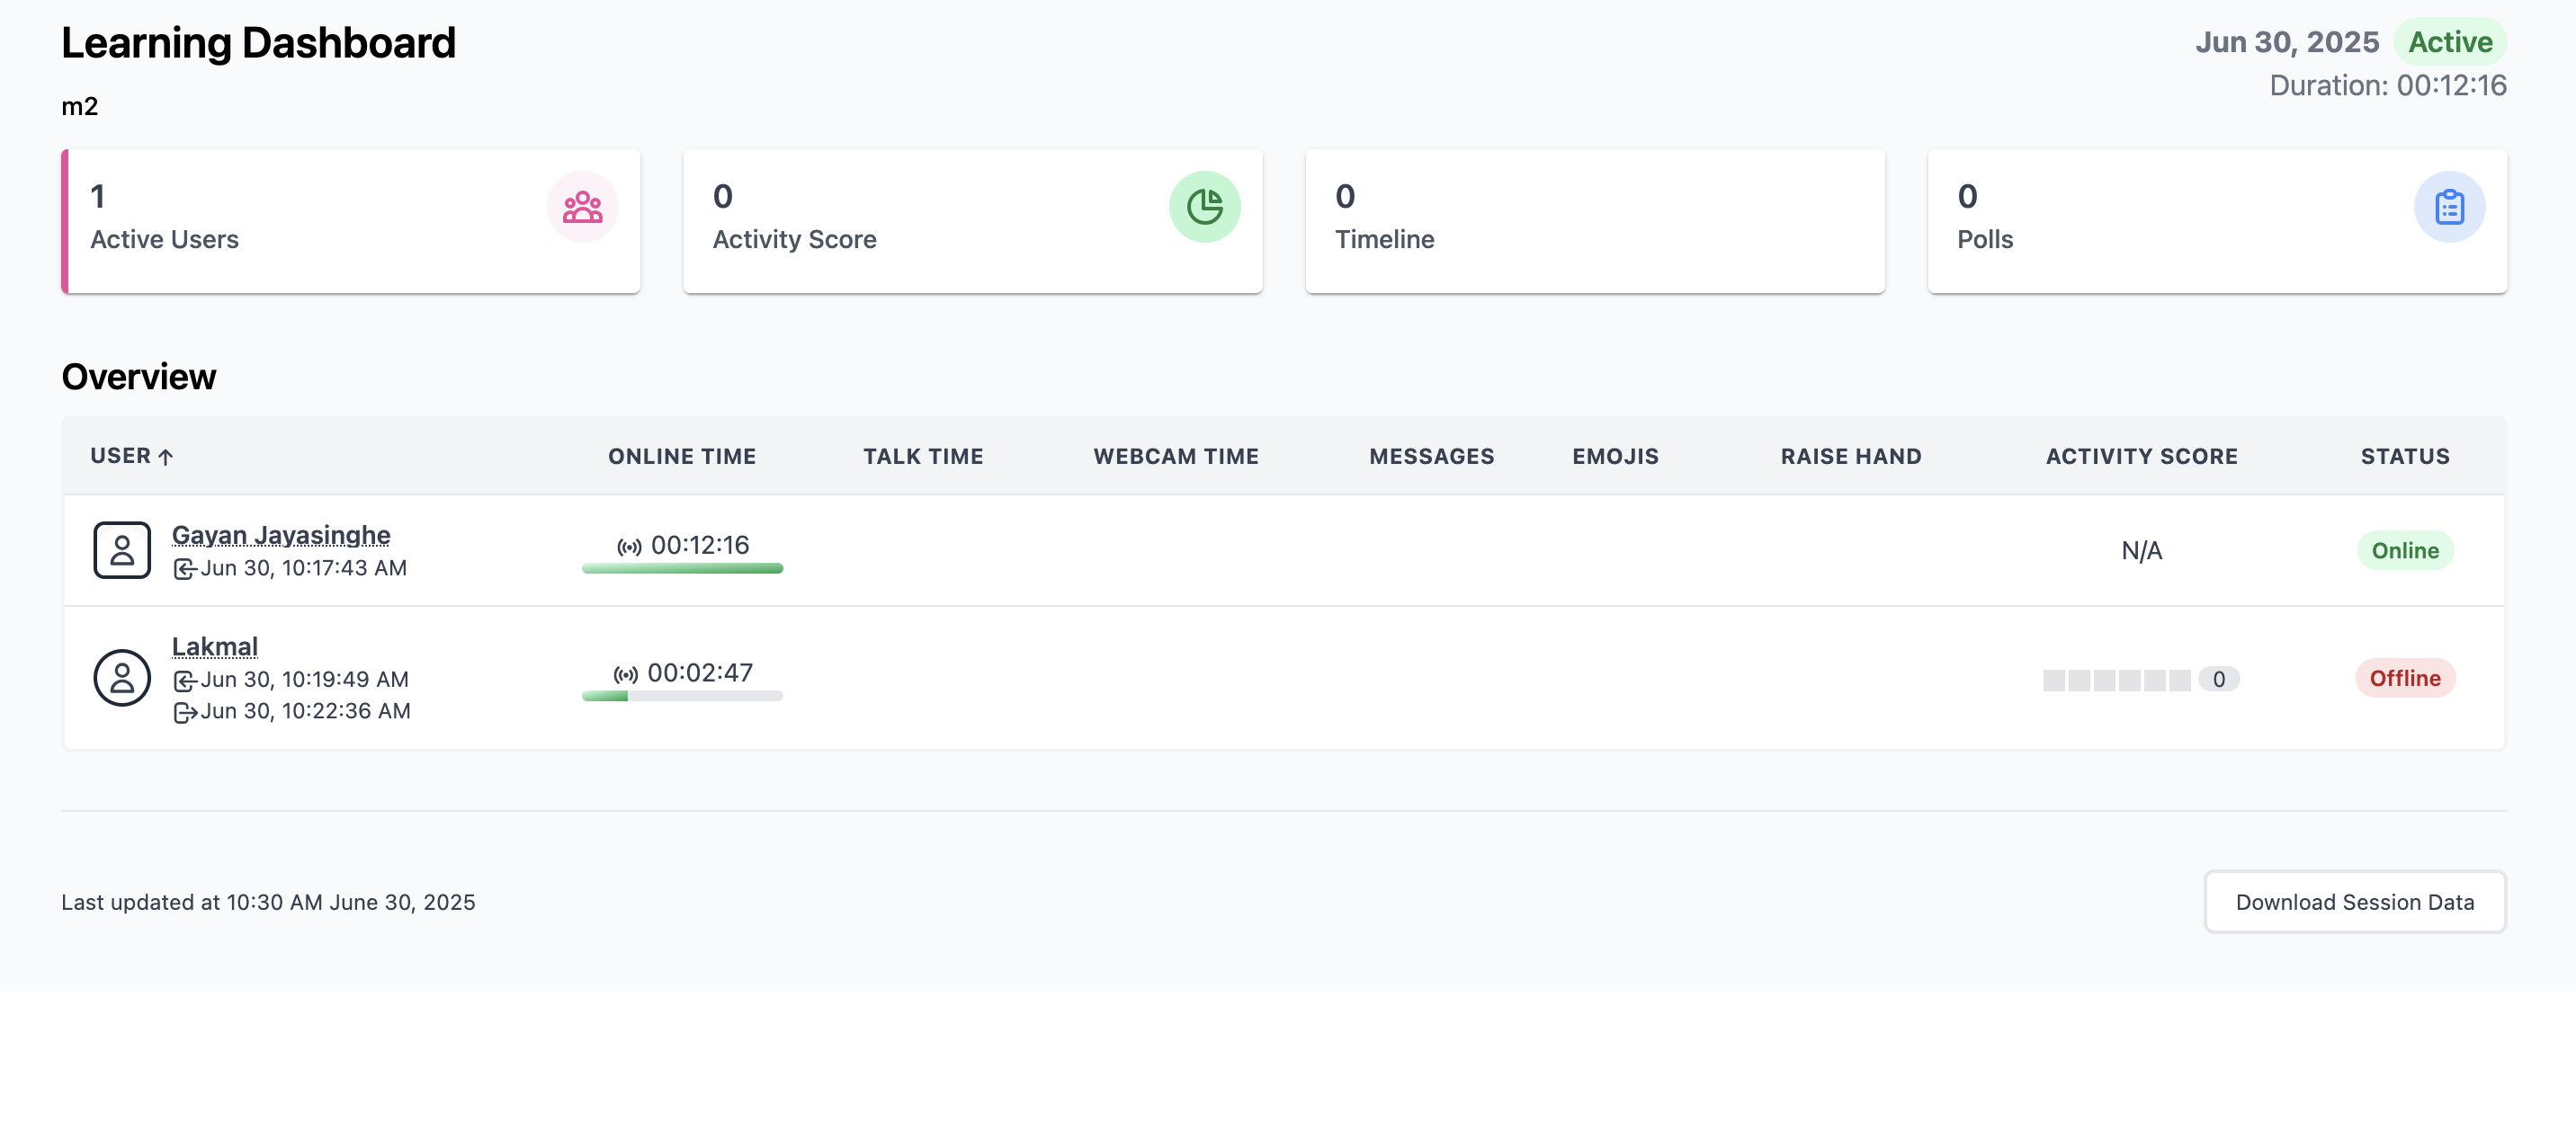Click the signal icon beside 00:02:47
2576x1131 pixels.
tap(626, 675)
